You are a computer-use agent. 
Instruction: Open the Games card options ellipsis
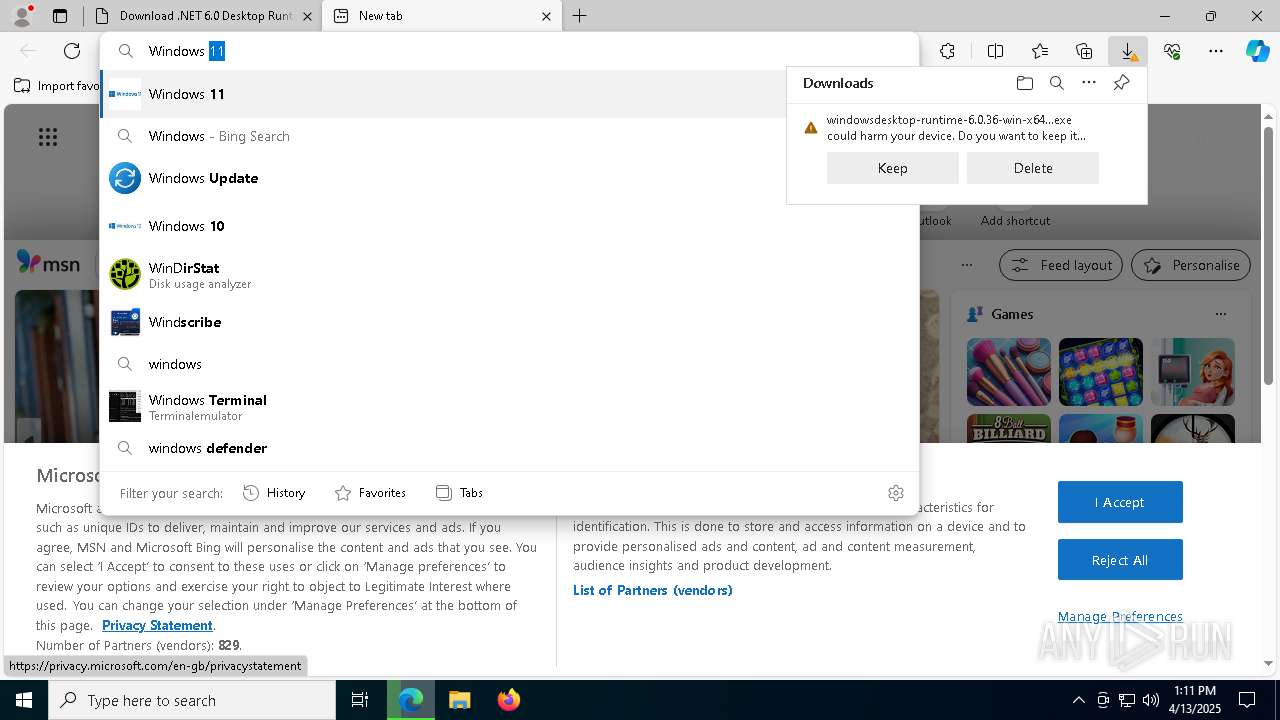(x=1221, y=314)
